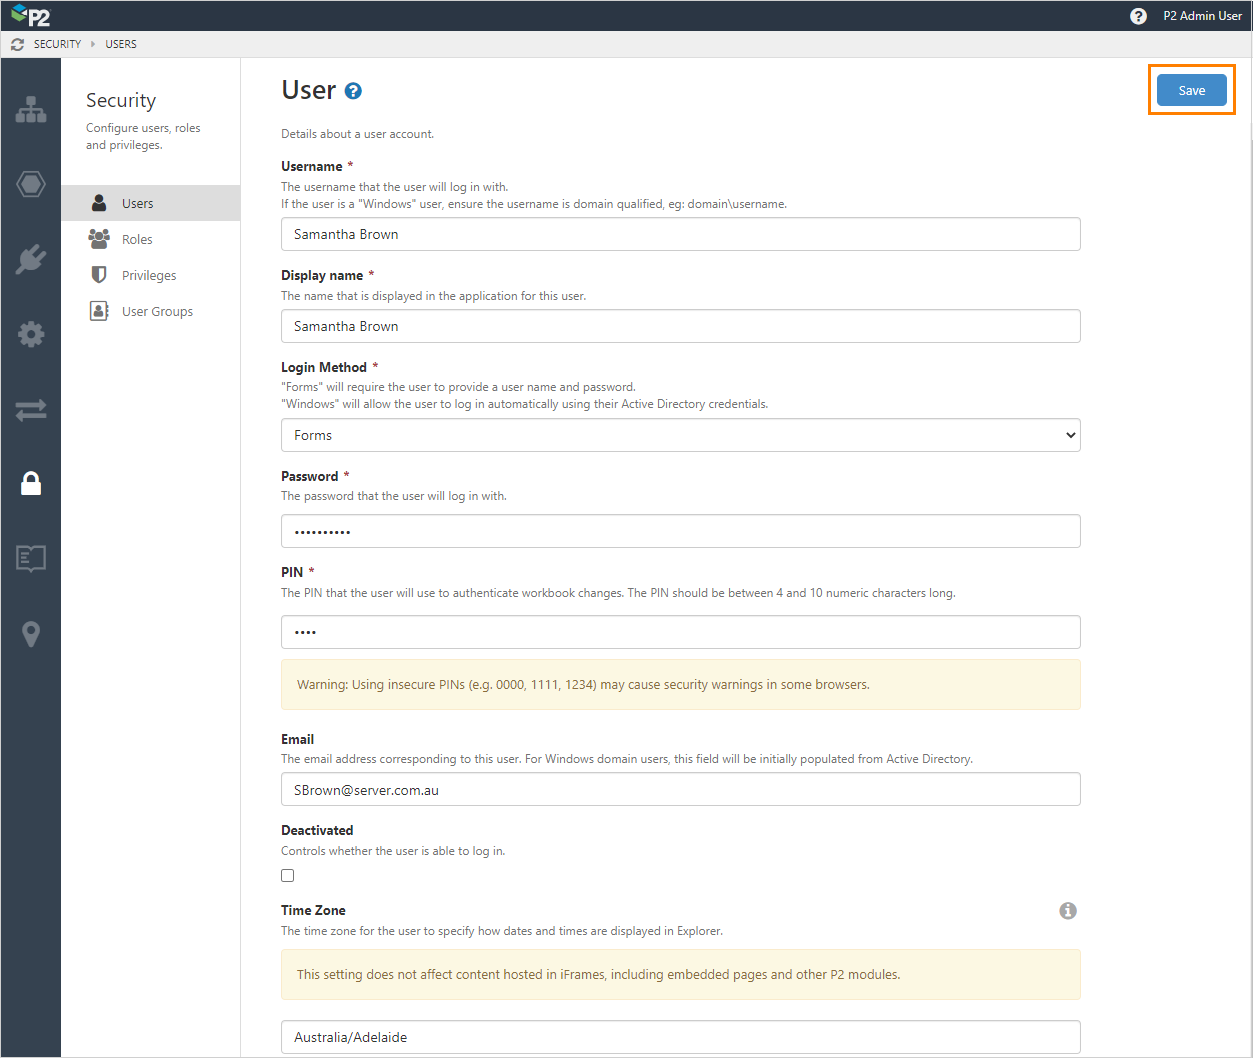This screenshot has width=1253, height=1058.
Task: Open the Login Method dropdown
Action: point(680,435)
